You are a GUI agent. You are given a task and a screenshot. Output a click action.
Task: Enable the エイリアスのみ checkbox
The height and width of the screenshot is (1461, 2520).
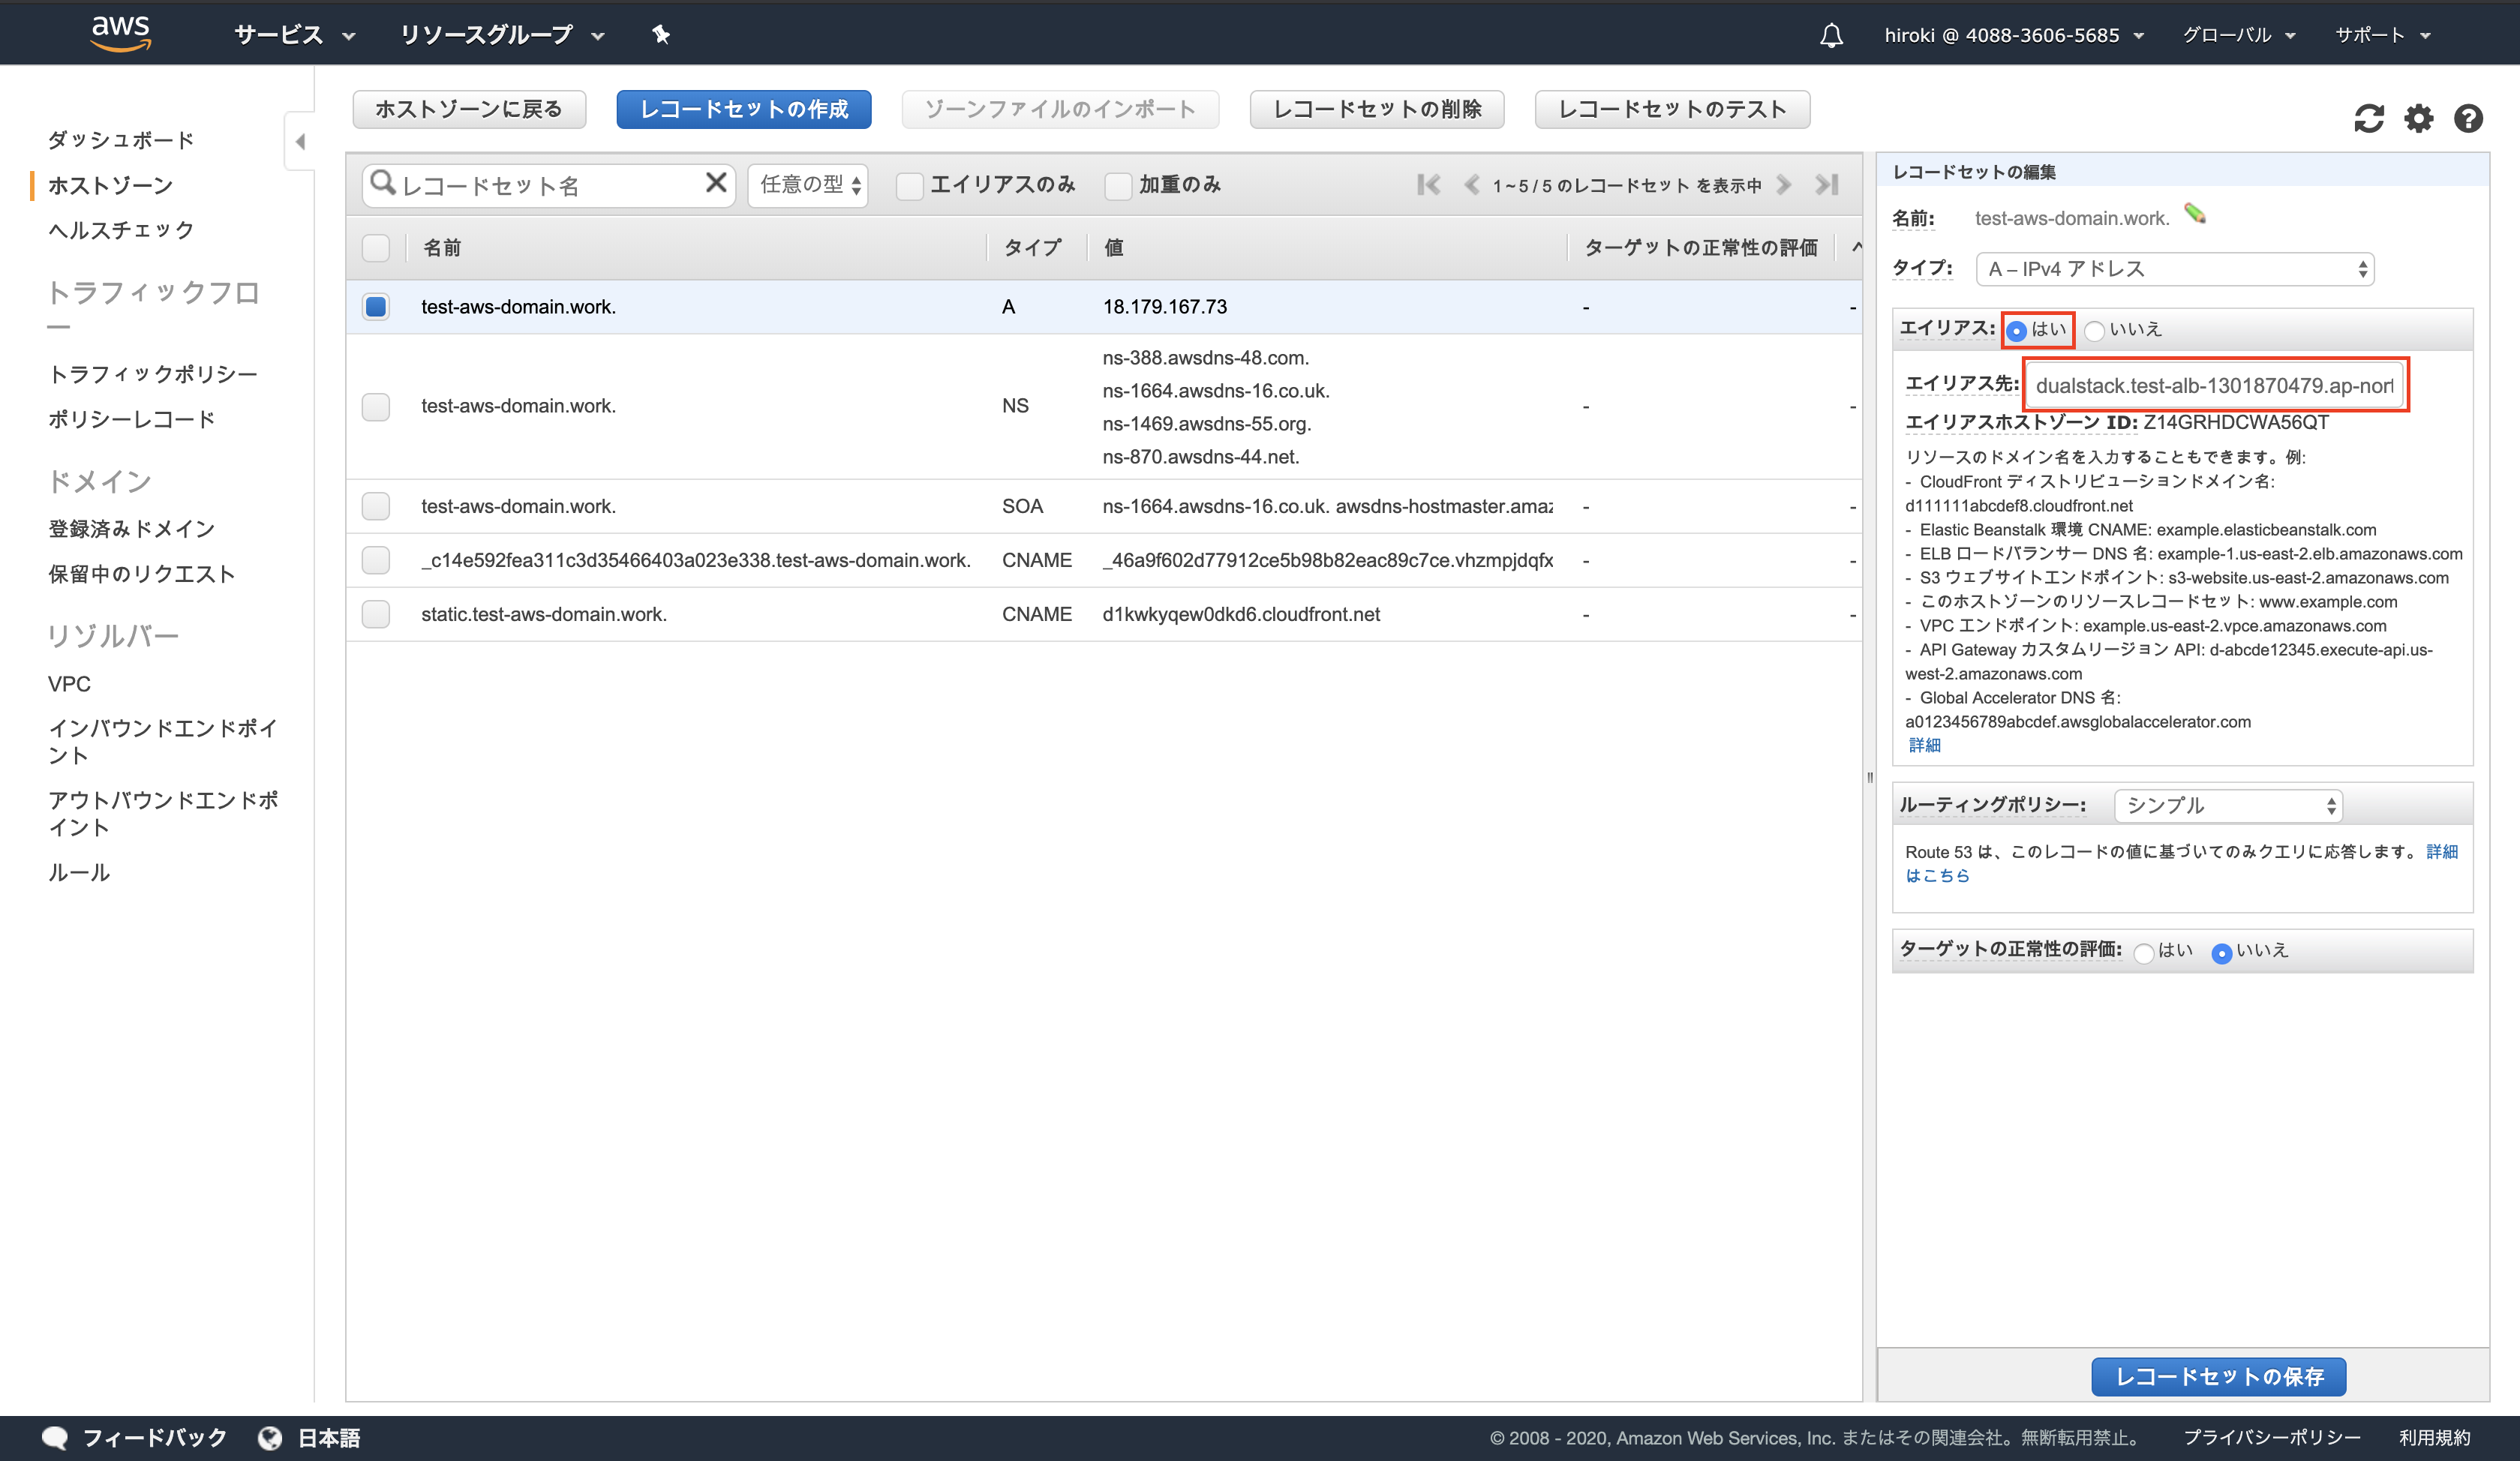909,186
